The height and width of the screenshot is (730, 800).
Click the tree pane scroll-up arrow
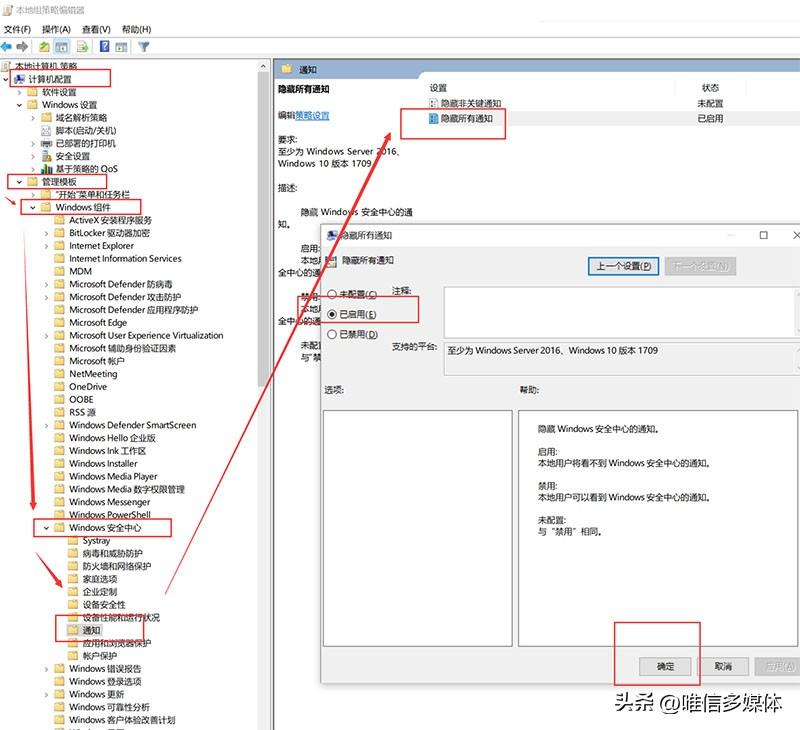point(263,66)
